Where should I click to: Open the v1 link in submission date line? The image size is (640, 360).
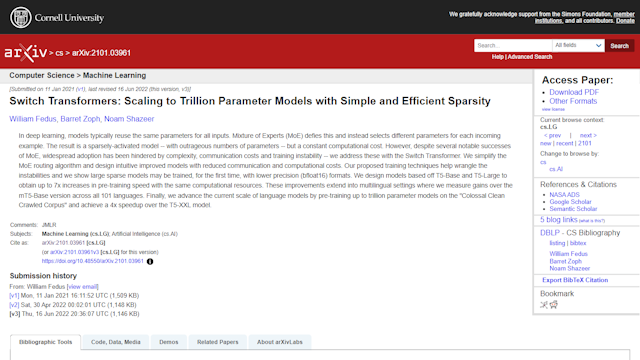point(80,89)
